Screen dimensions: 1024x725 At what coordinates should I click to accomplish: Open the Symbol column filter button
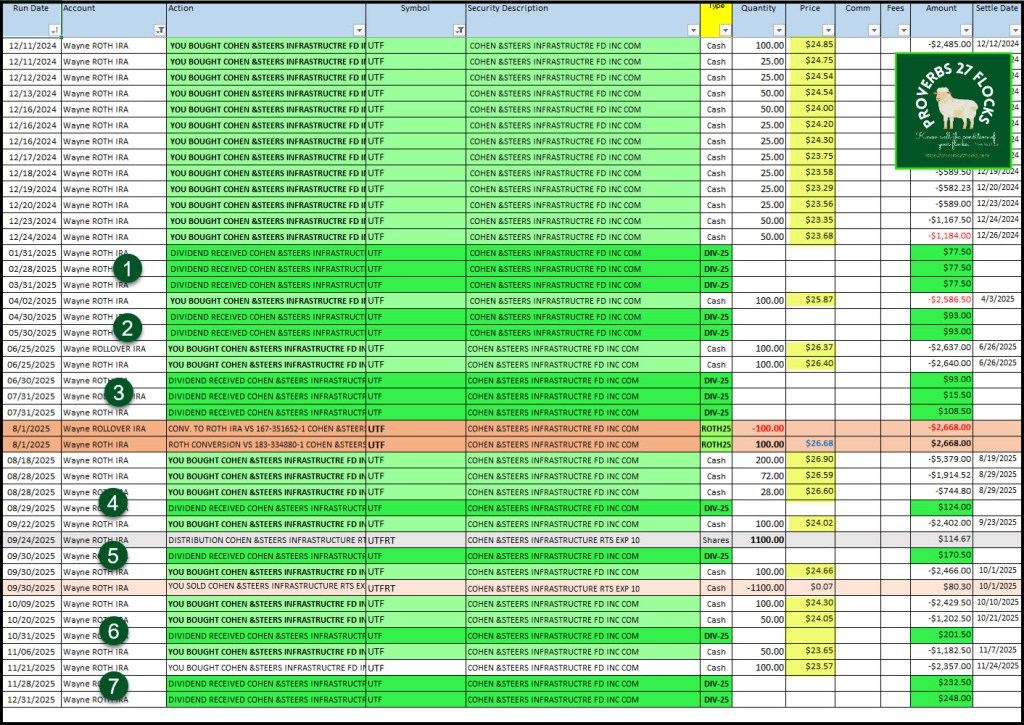(x=458, y=31)
